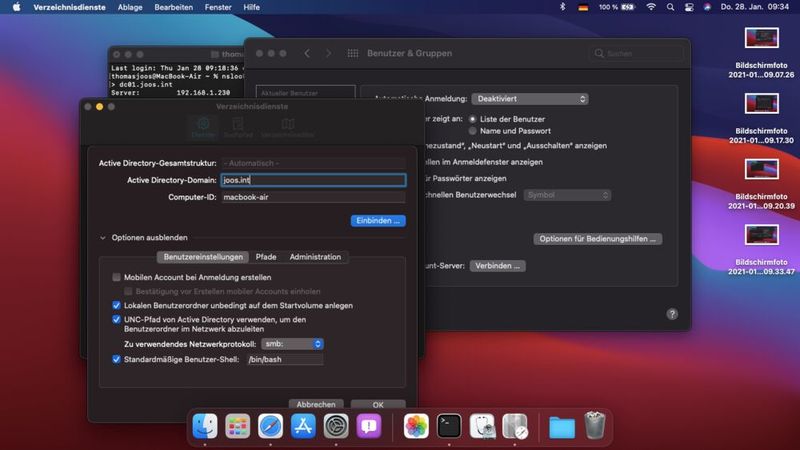This screenshot has width=800, height=450.
Task: Click the Bluetooth status icon
Action: tap(563, 7)
